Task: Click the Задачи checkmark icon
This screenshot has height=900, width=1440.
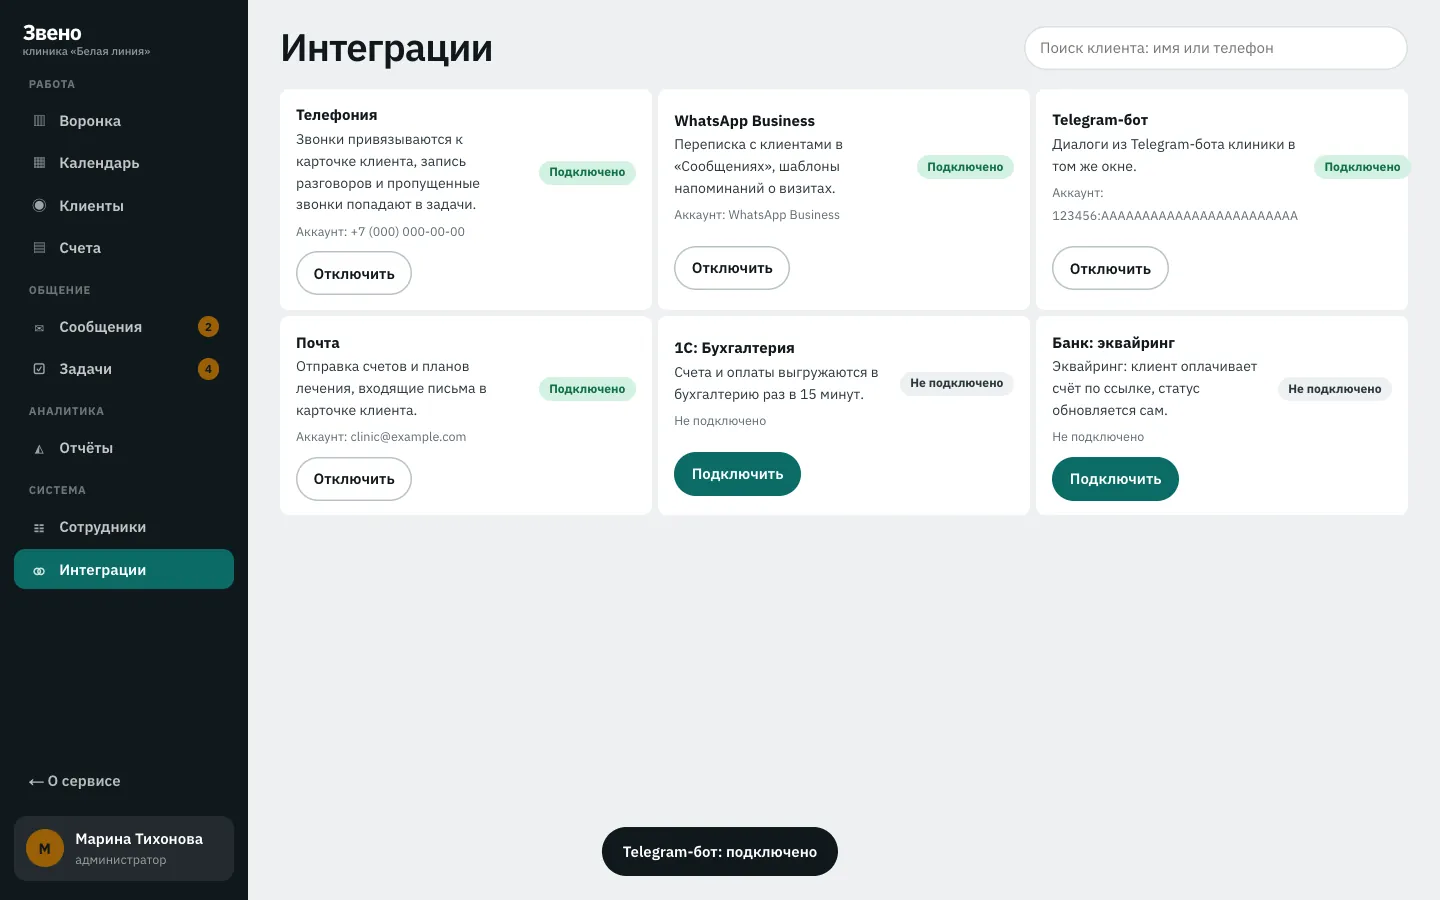Action: point(39,369)
